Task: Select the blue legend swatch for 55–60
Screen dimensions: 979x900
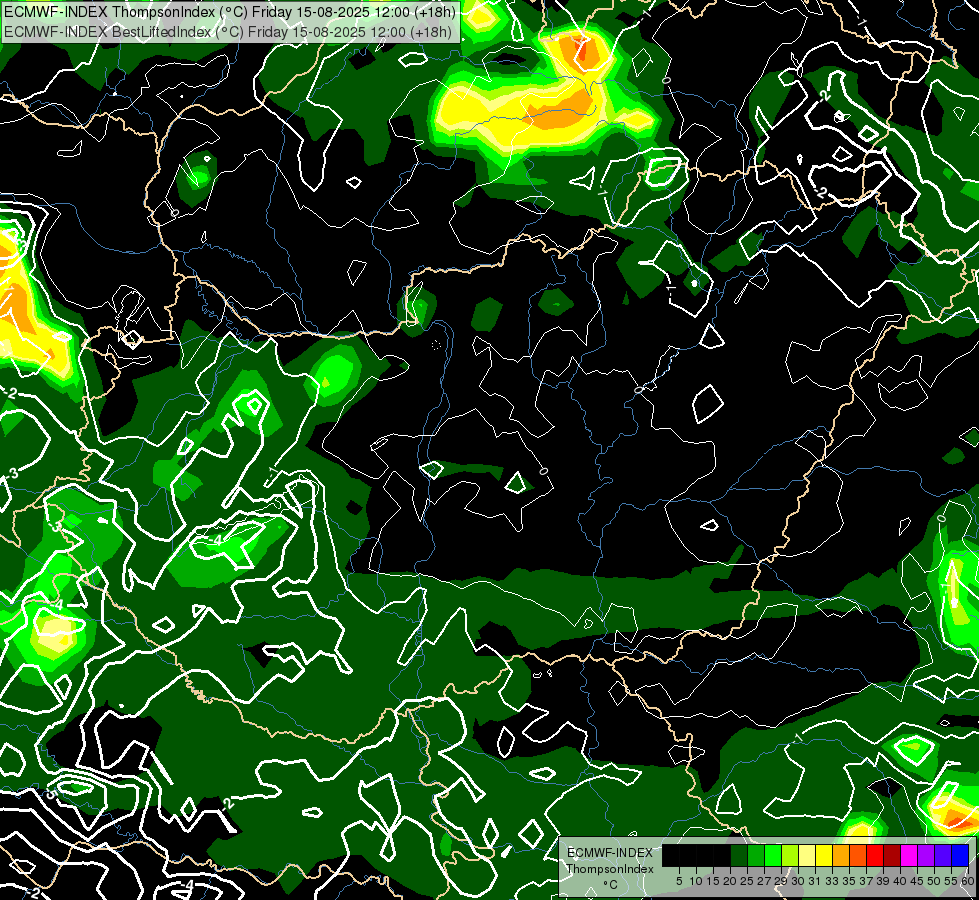Action: pyautogui.click(x=960, y=855)
